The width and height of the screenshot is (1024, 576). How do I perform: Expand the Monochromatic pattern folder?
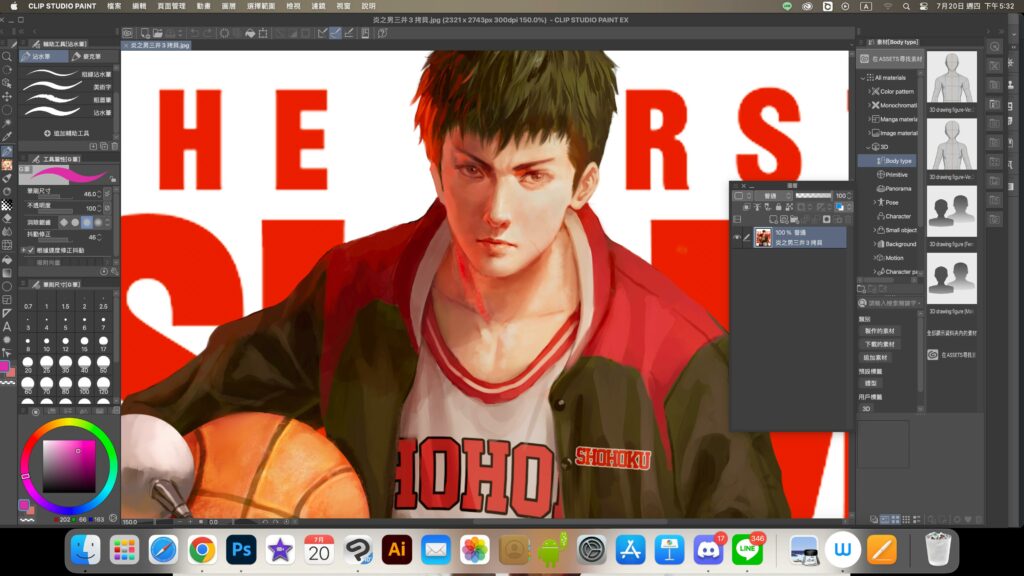point(869,105)
